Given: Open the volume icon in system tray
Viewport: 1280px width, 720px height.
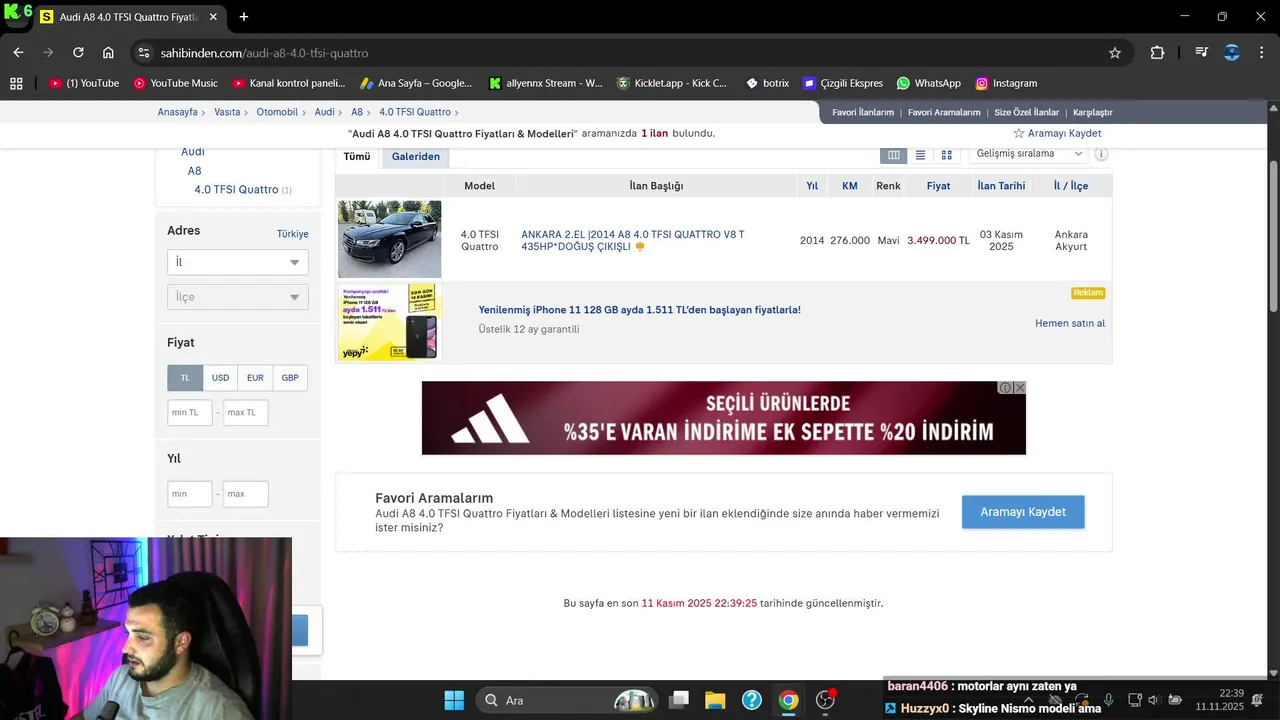Looking at the screenshot, I should click(1153, 700).
